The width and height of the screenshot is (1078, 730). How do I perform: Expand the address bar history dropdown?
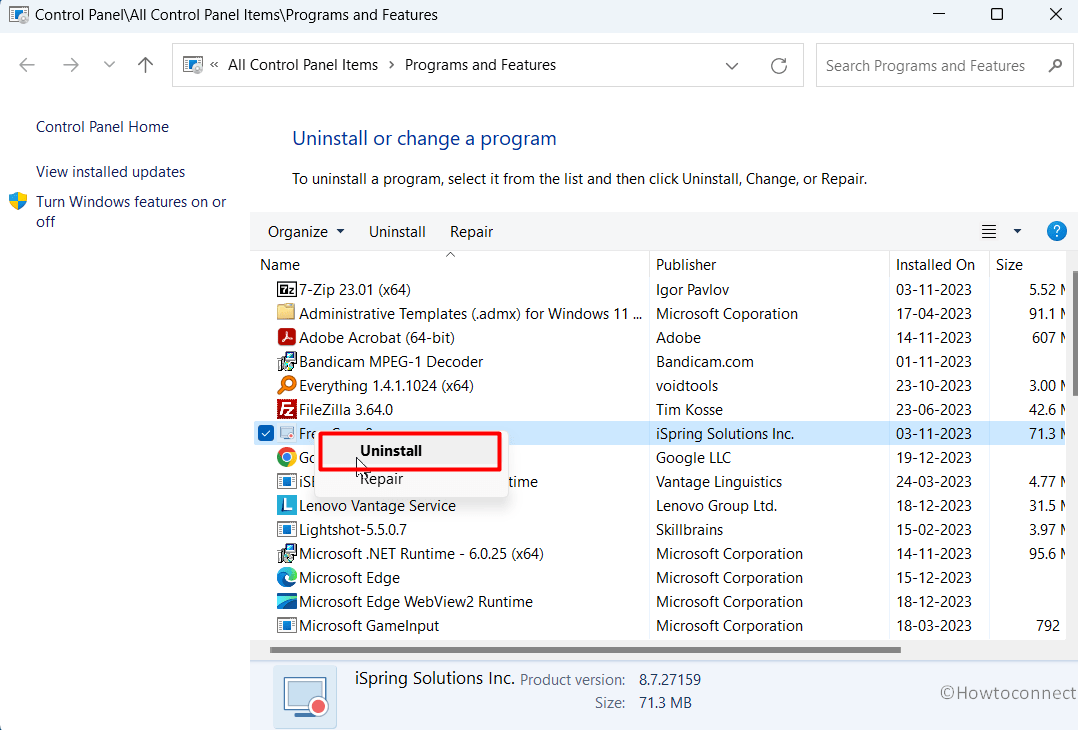click(x=732, y=65)
